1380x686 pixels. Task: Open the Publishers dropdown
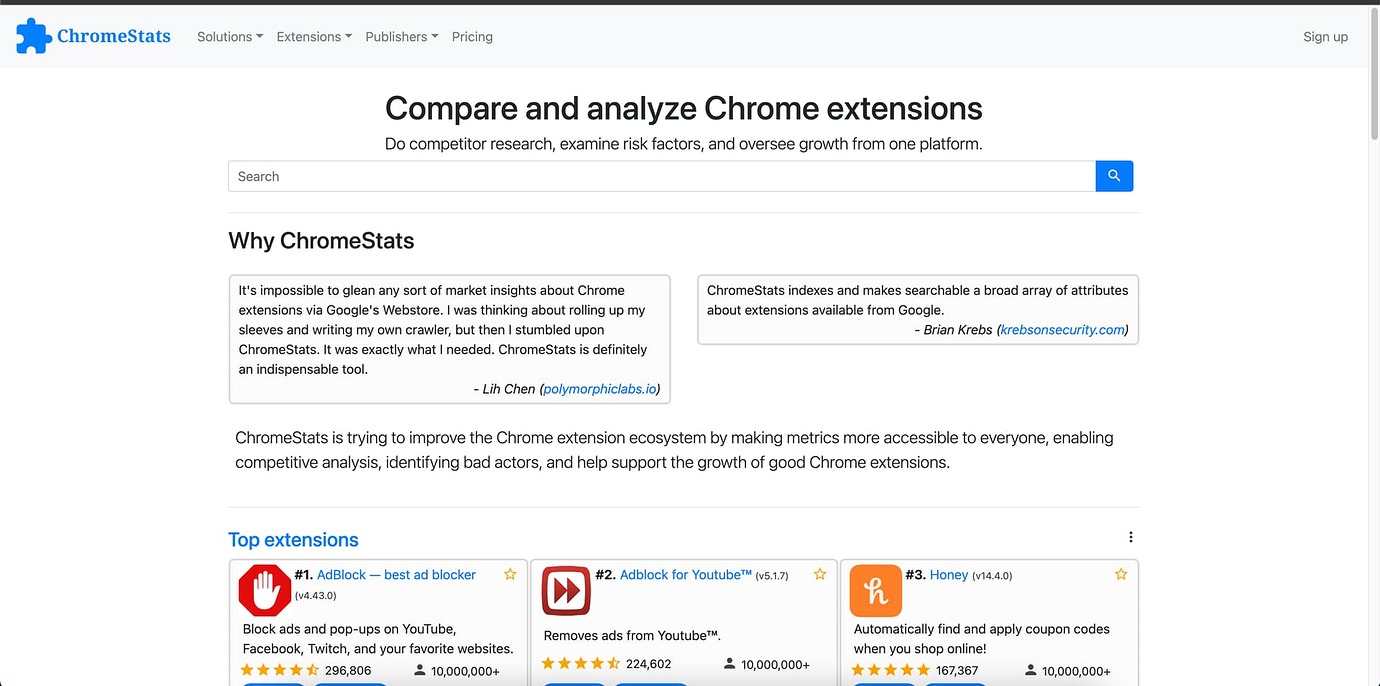click(x=401, y=36)
